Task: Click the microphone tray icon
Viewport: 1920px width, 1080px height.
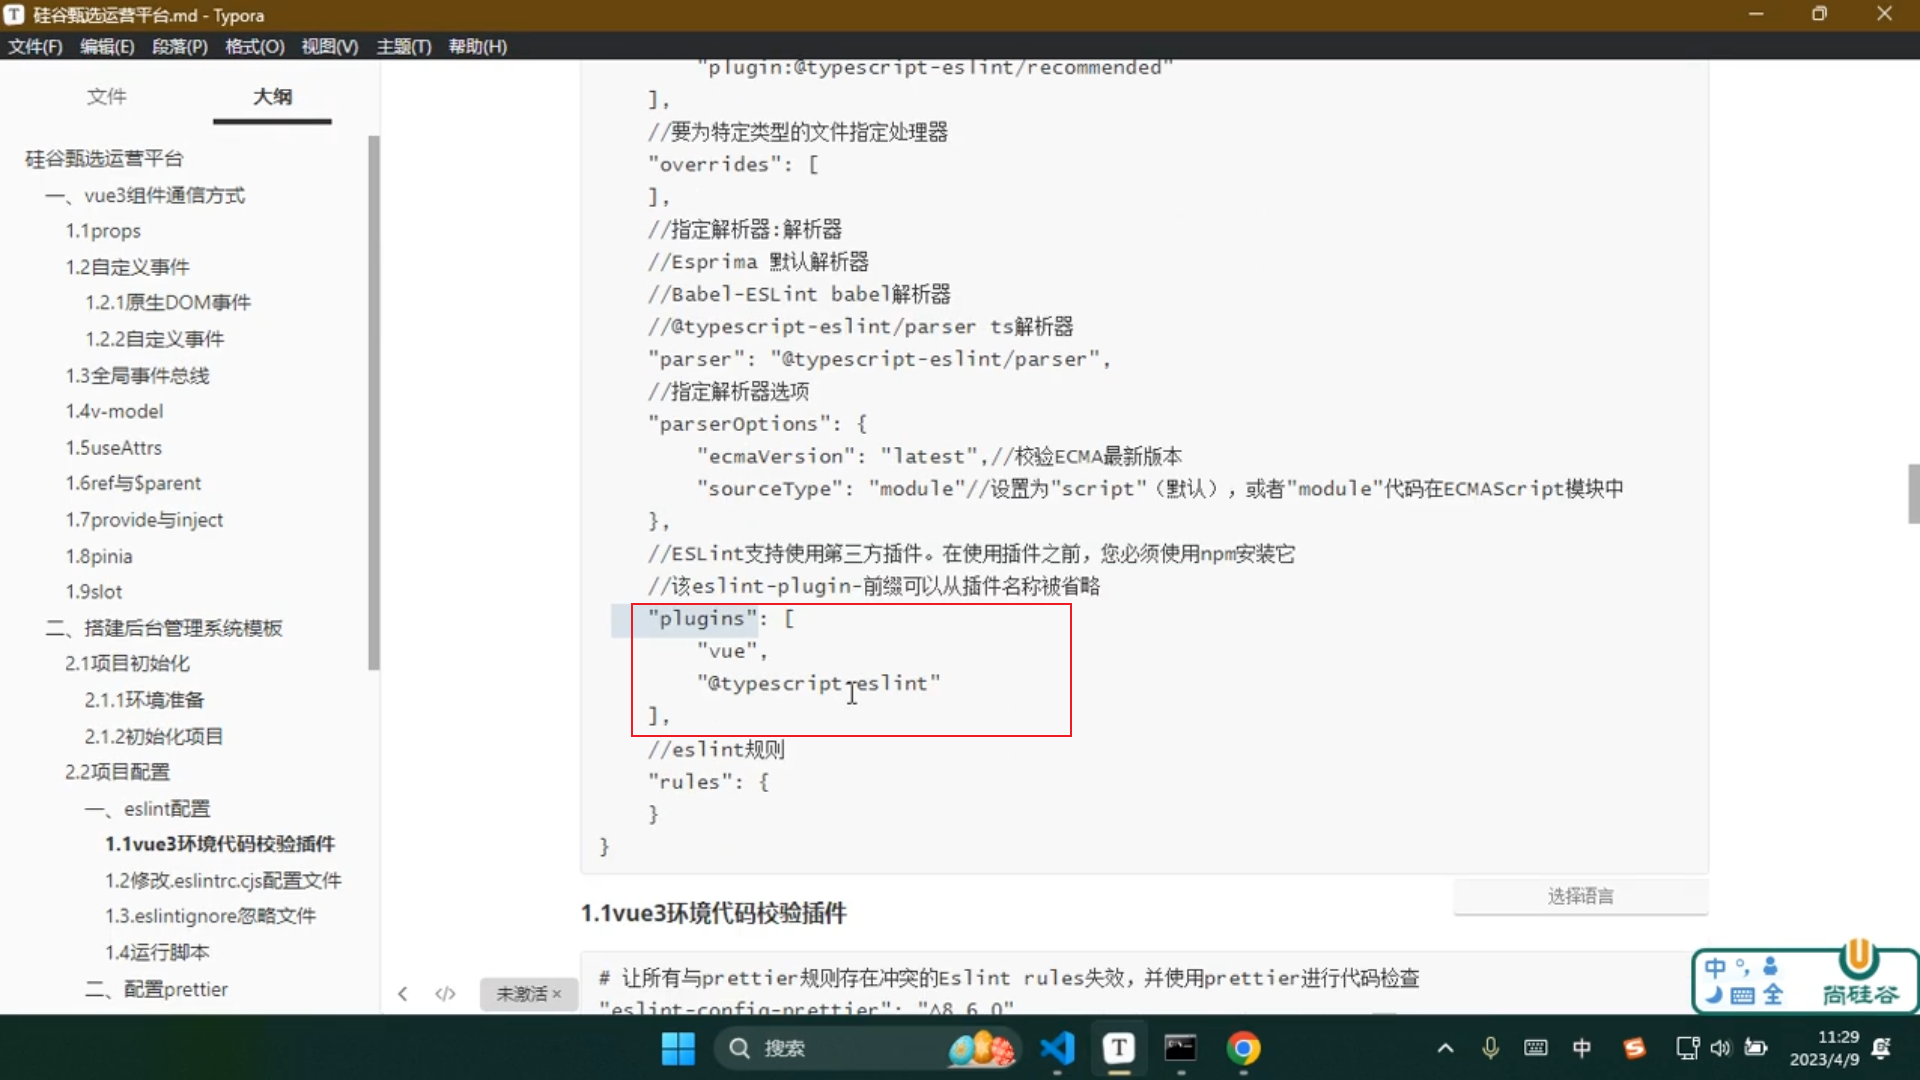Action: tap(1490, 1048)
